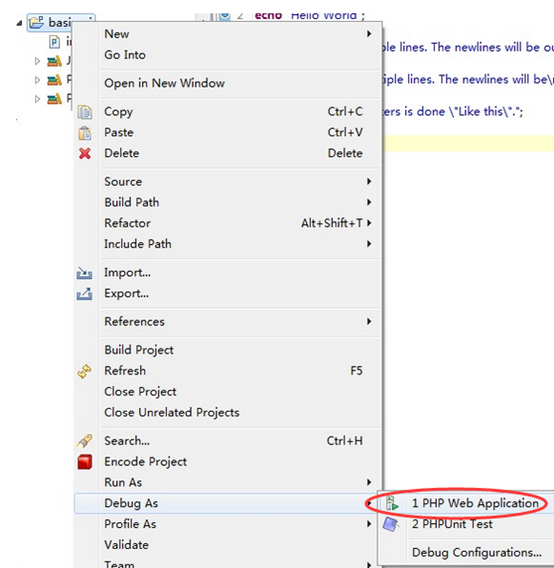Open the Include Path submenu
The height and width of the screenshot is (568, 554).
(x=228, y=244)
